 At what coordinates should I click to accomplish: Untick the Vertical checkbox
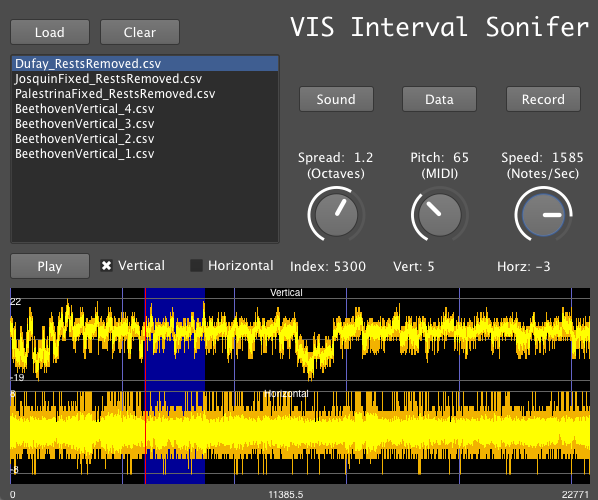[x=106, y=265]
